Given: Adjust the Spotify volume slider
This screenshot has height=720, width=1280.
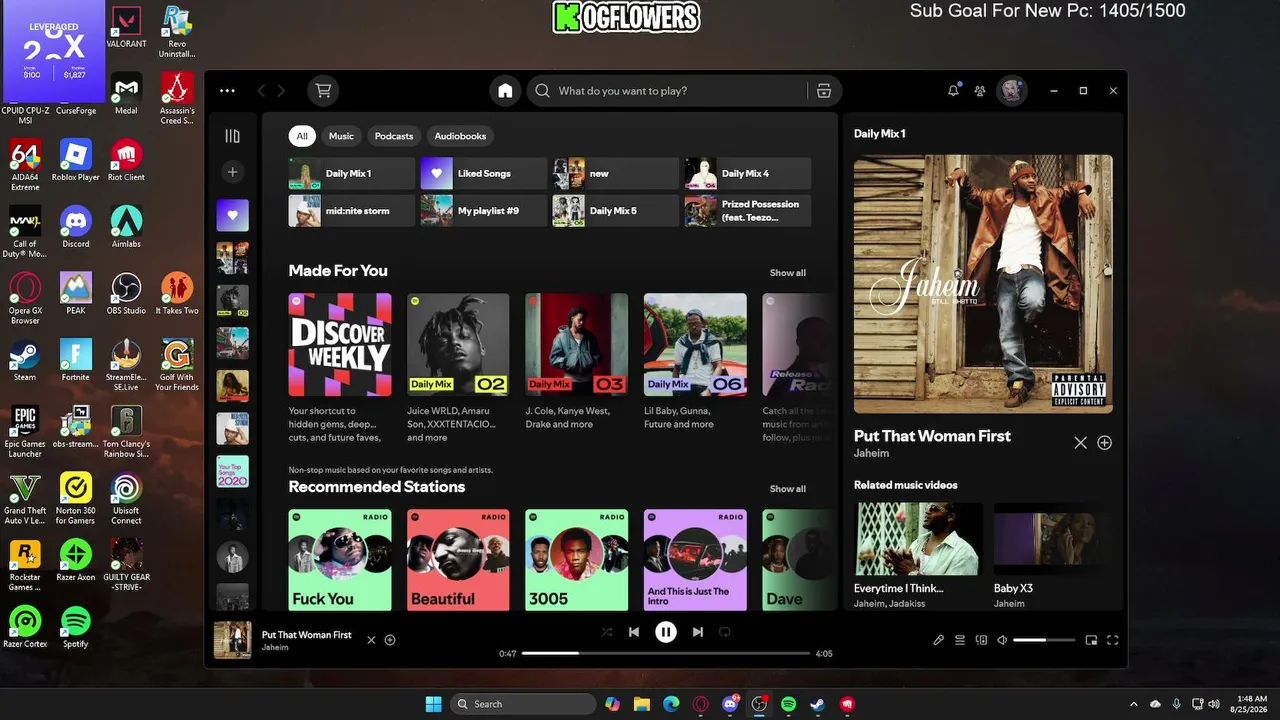Looking at the screenshot, I should tap(1044, 640).
